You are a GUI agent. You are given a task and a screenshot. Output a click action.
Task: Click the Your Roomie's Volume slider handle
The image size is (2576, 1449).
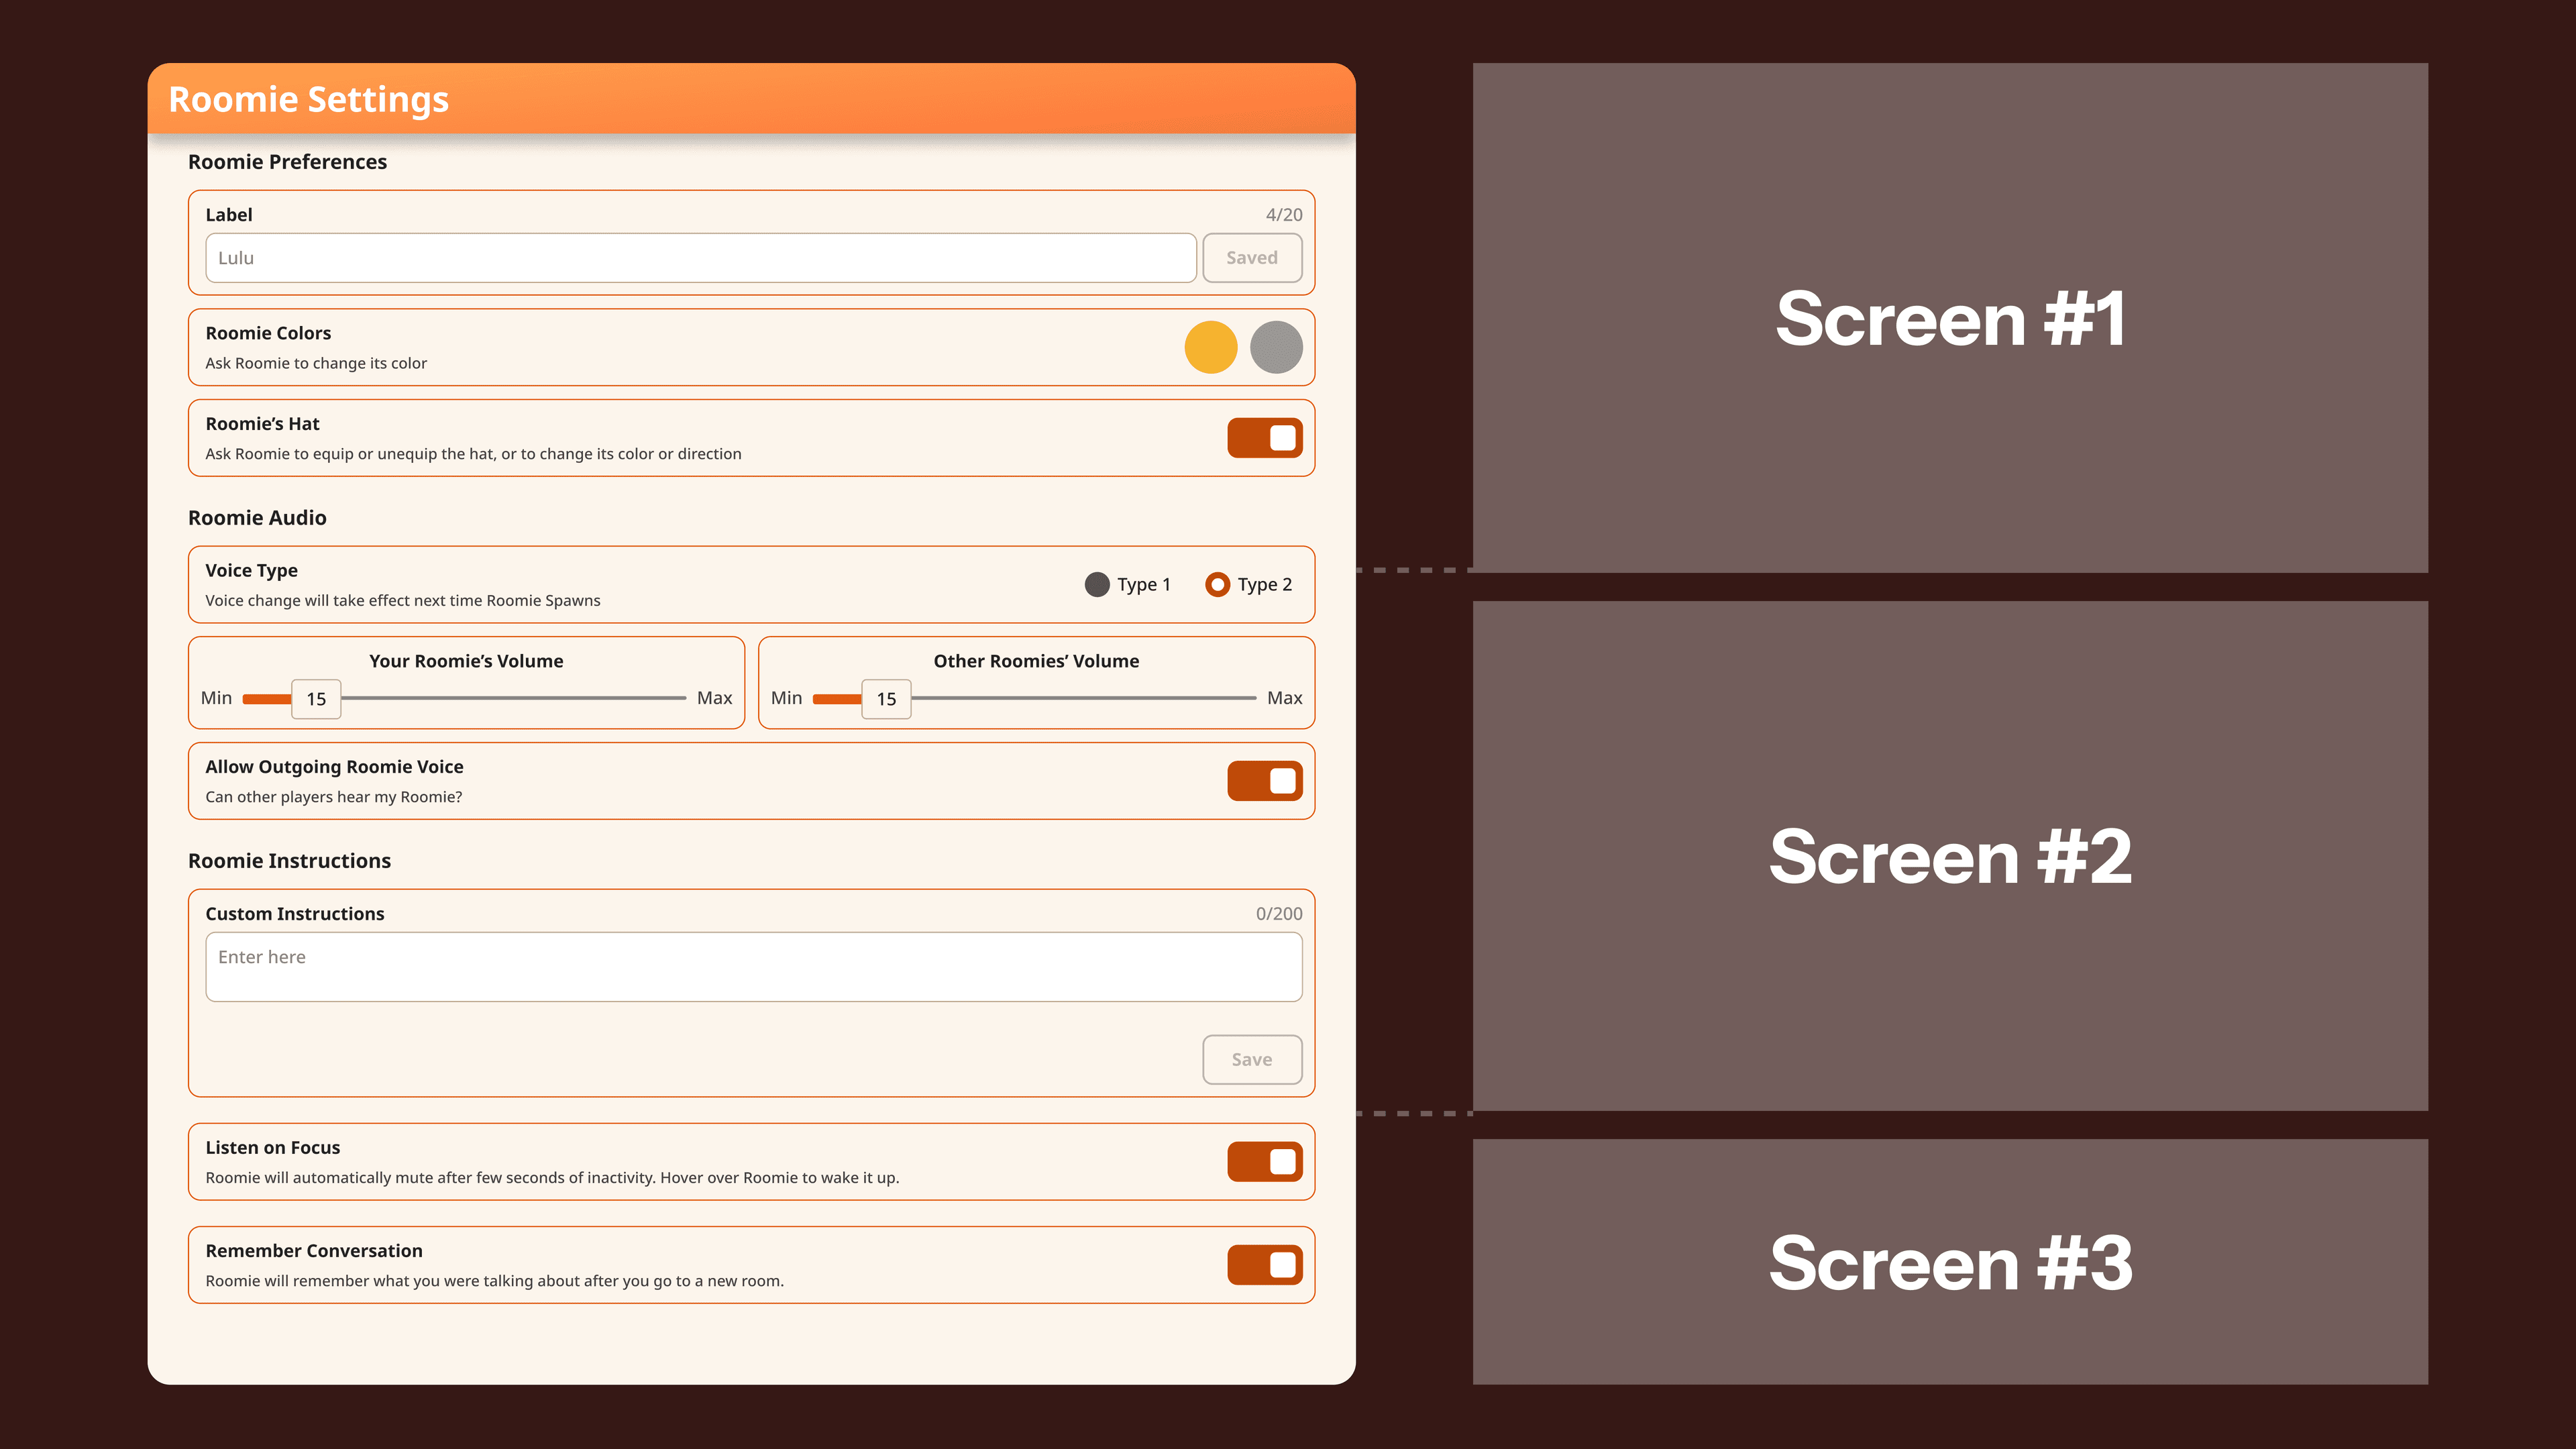[x=316, y=699]
